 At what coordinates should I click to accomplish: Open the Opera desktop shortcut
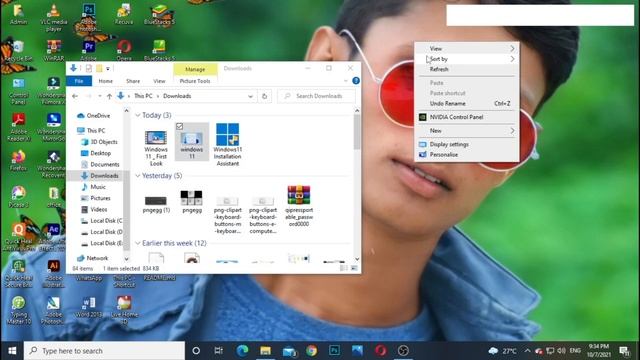pos(124,50)
